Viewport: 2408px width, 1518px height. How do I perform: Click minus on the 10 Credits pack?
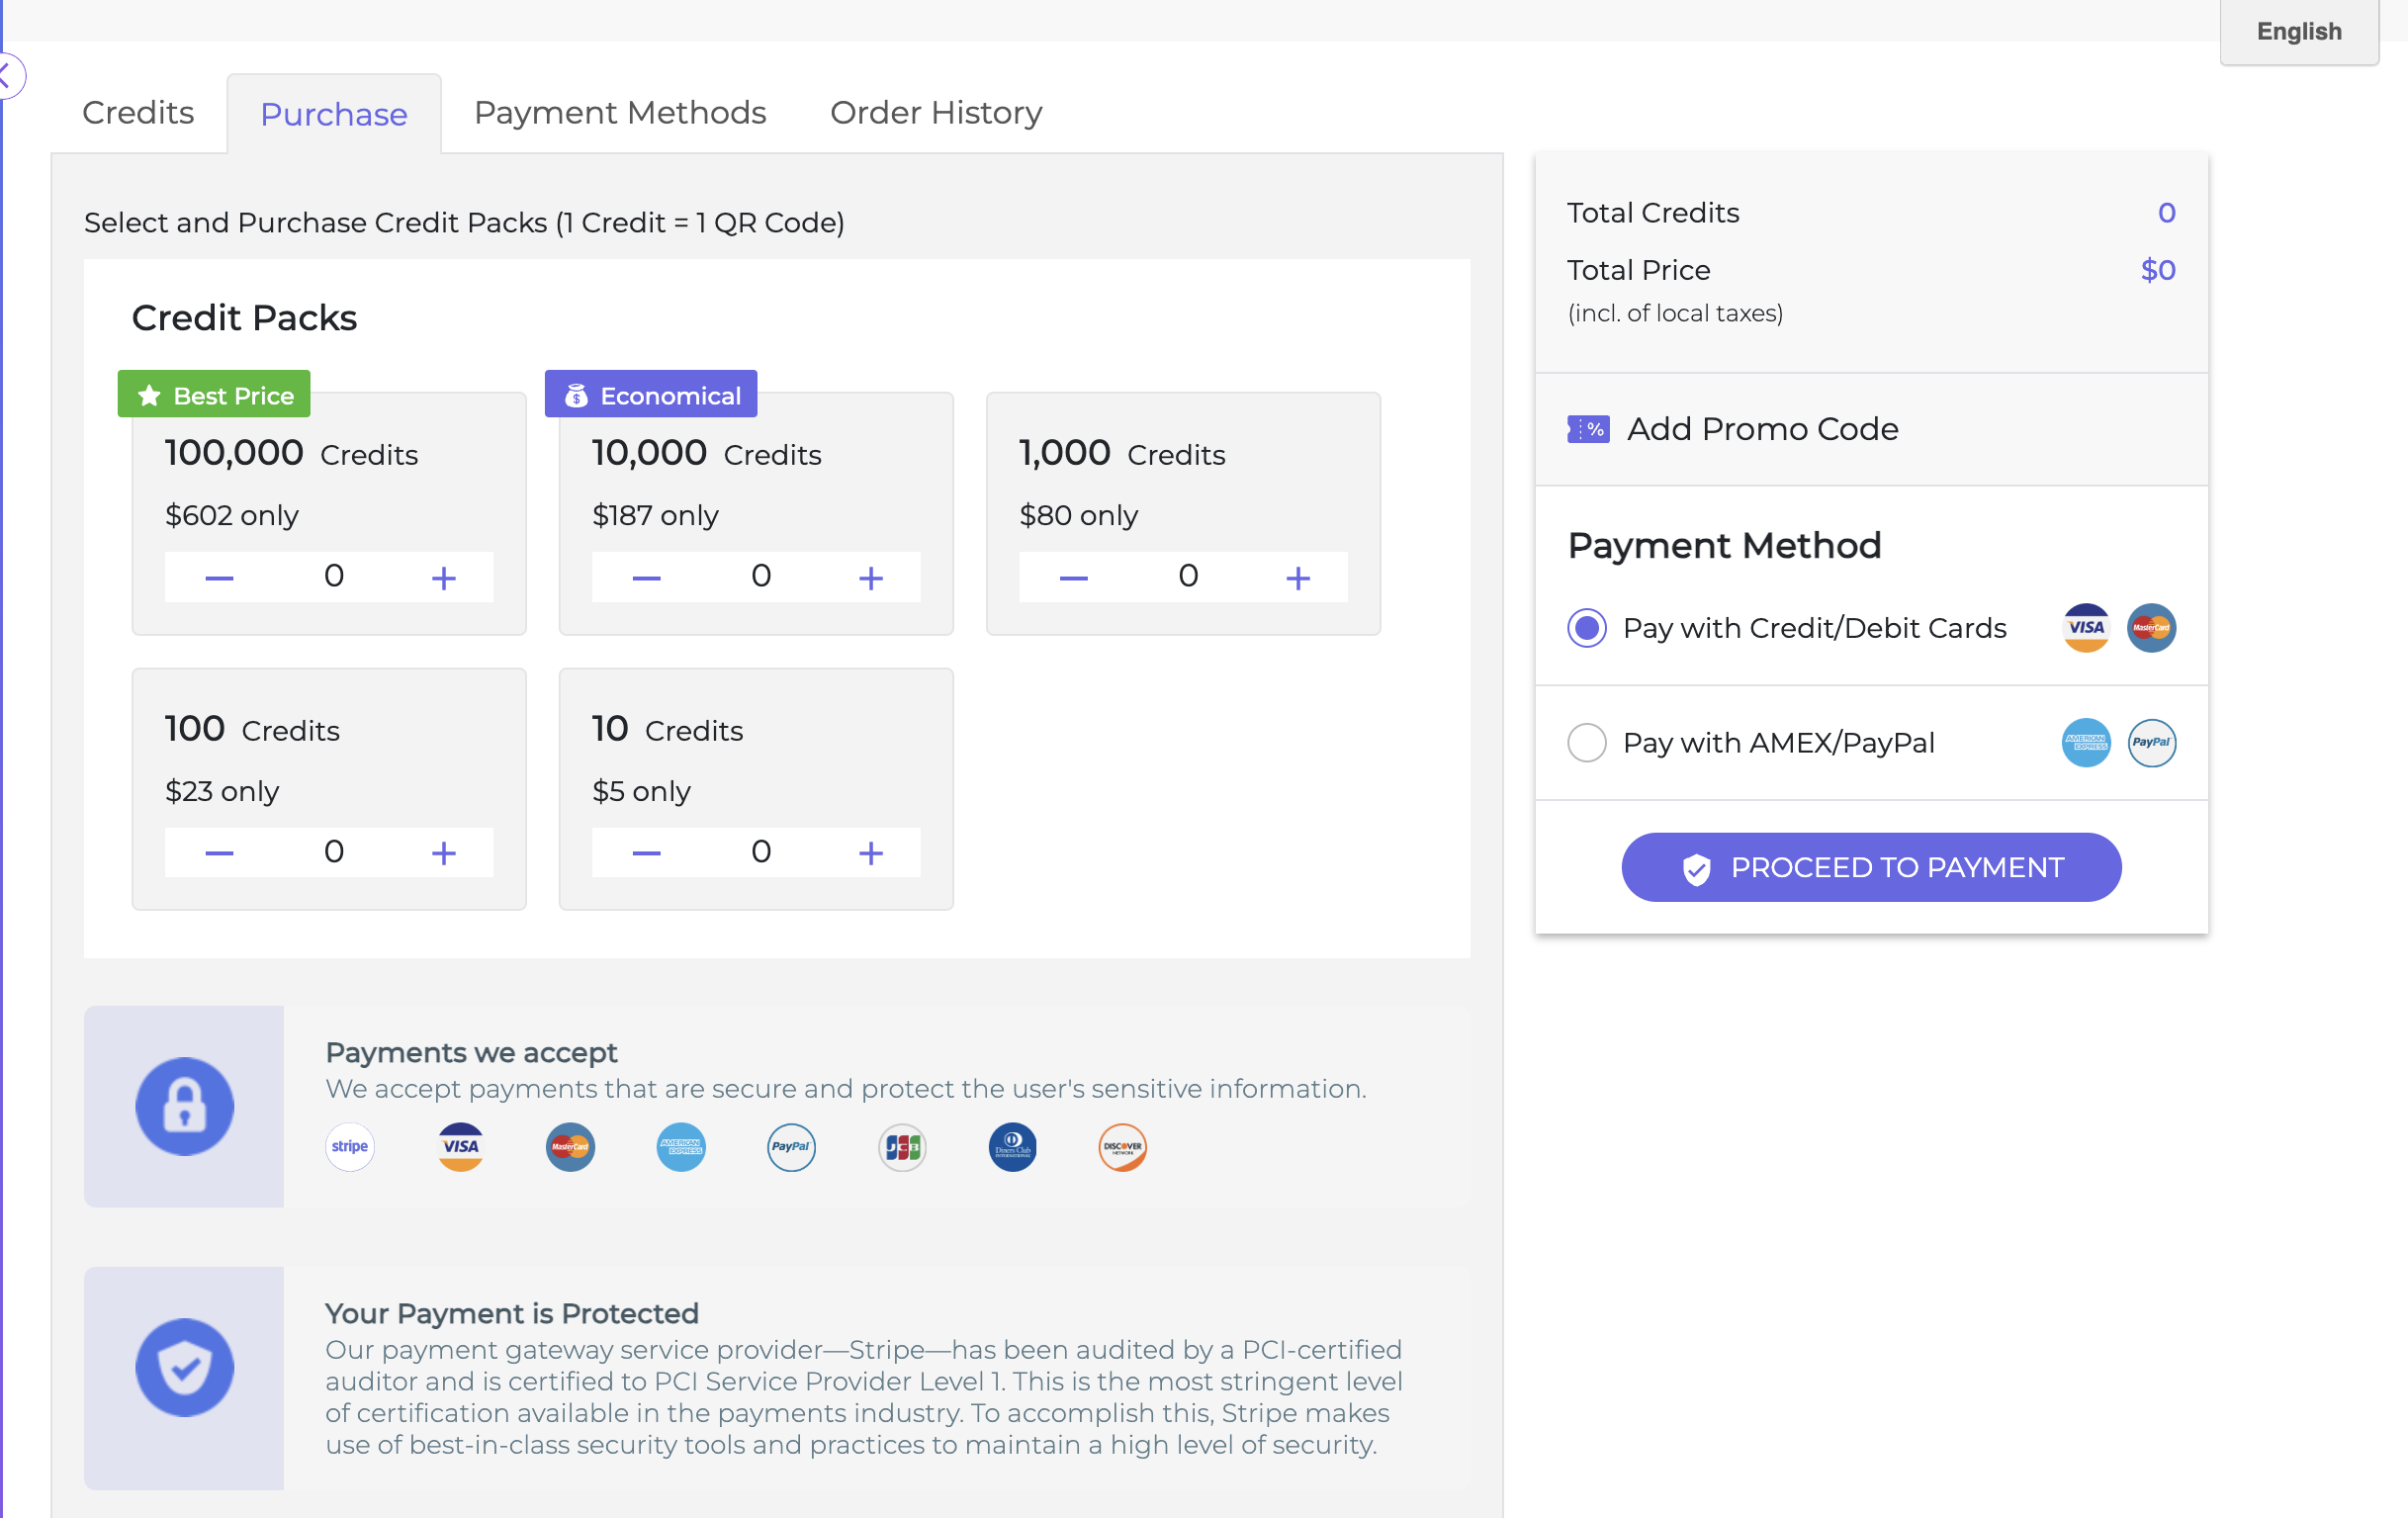(x=646, y=853)
